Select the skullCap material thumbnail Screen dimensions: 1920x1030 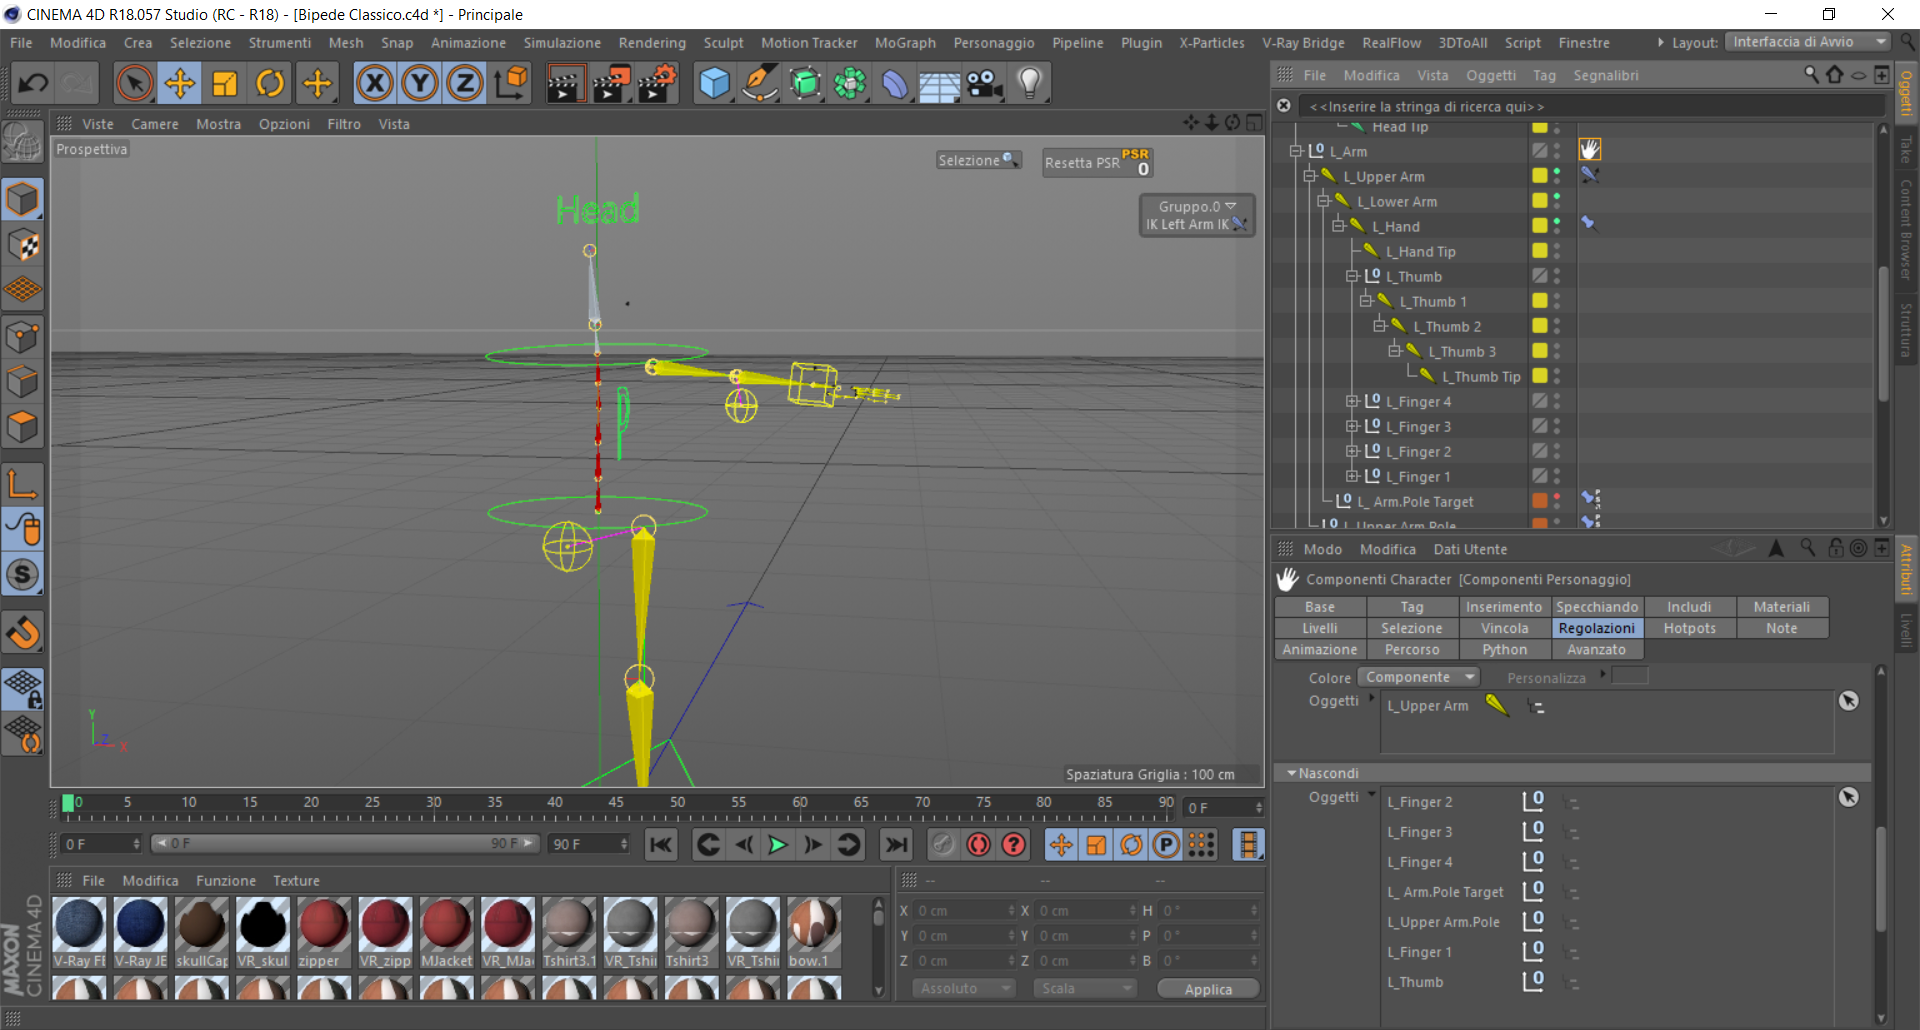point(201,932)
